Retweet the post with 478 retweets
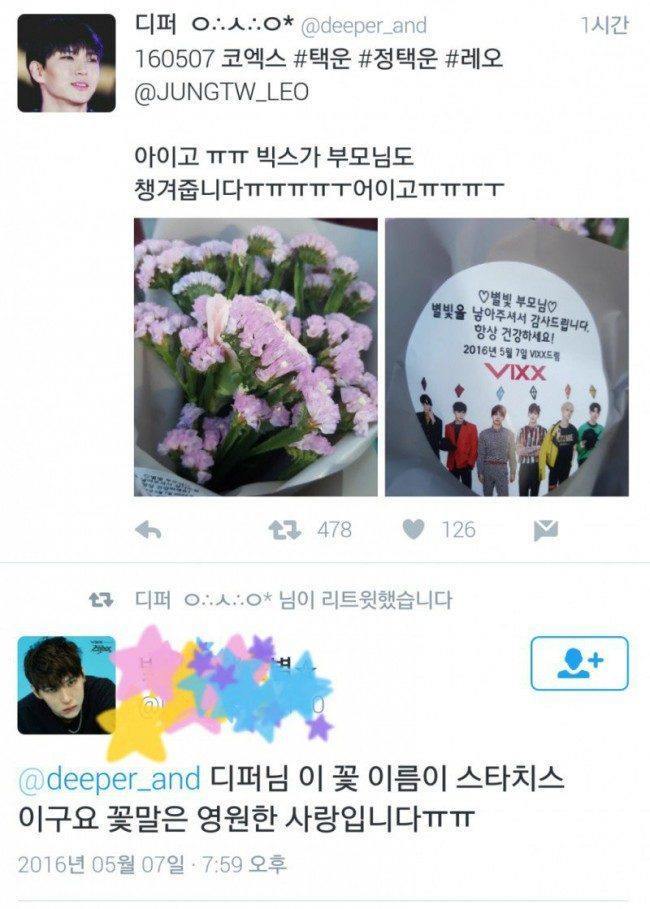Screen dimensions: 650x909 tap(284, 530)
